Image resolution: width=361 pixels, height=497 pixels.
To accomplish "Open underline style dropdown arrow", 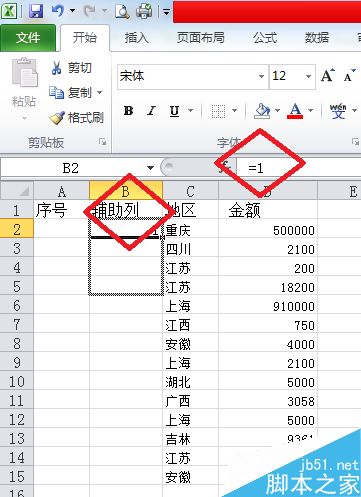I will coord(191,110).
